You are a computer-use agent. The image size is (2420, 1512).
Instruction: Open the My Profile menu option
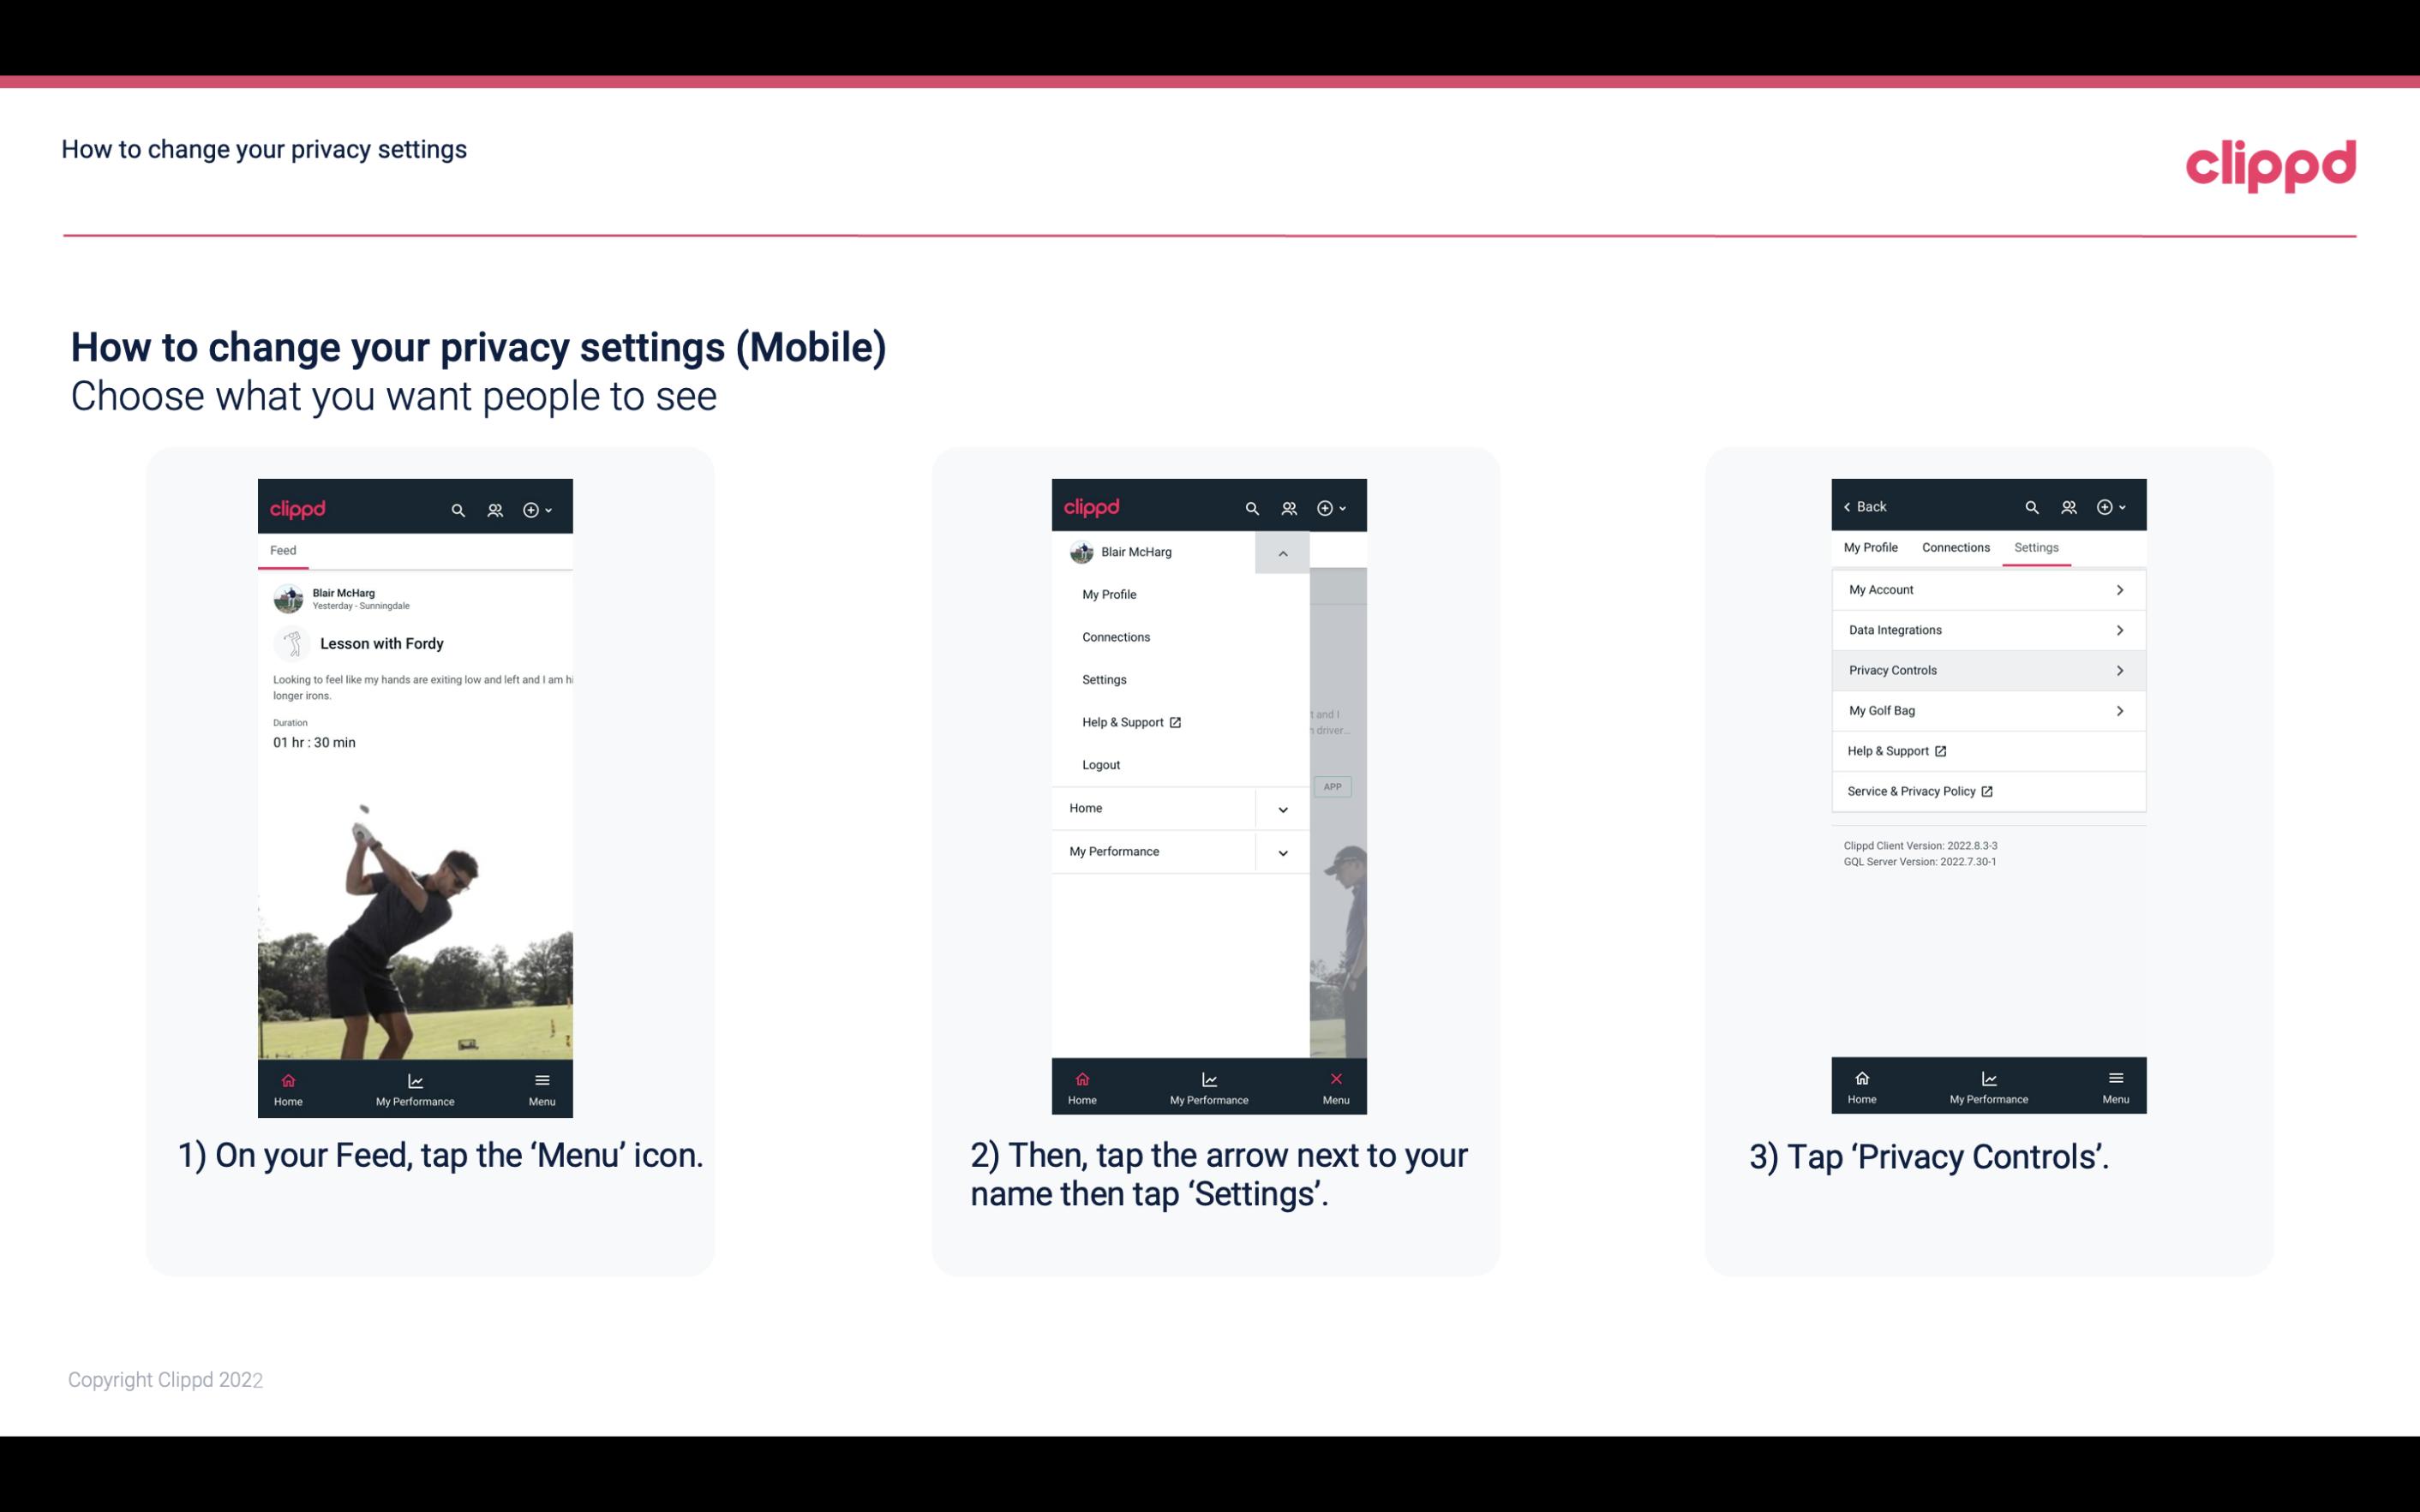coord(1108,594)
